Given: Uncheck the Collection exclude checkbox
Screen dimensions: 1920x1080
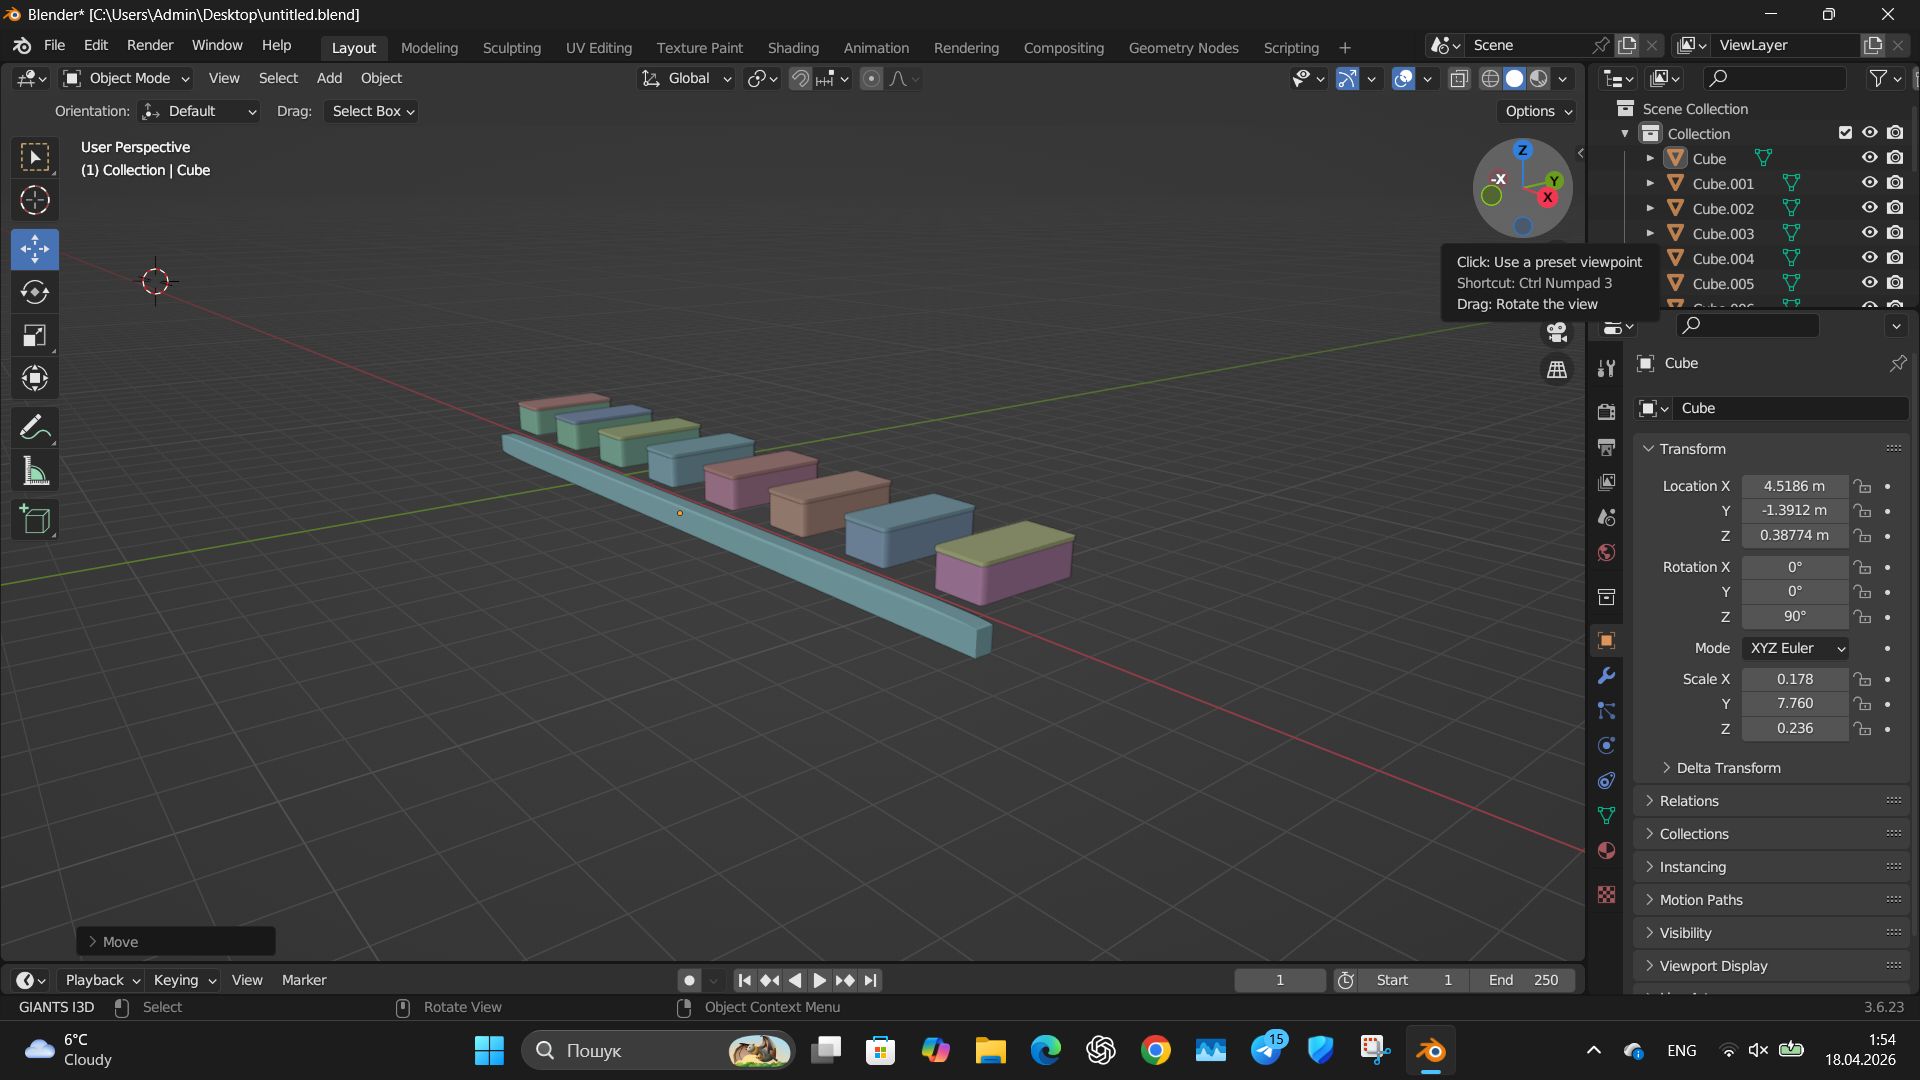Looking at the screenshot, I should click(x=1845, y=133).
